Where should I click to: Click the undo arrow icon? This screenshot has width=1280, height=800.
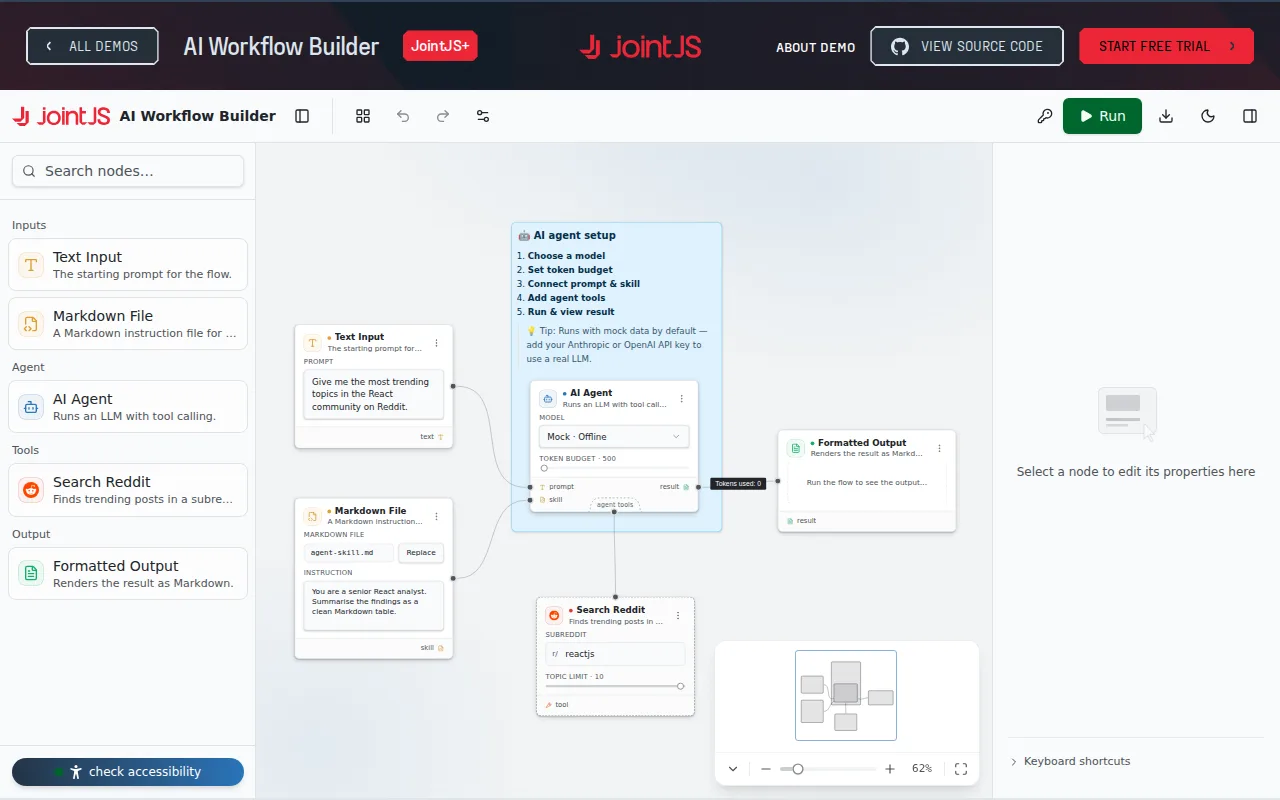click(x=403, y=116)
